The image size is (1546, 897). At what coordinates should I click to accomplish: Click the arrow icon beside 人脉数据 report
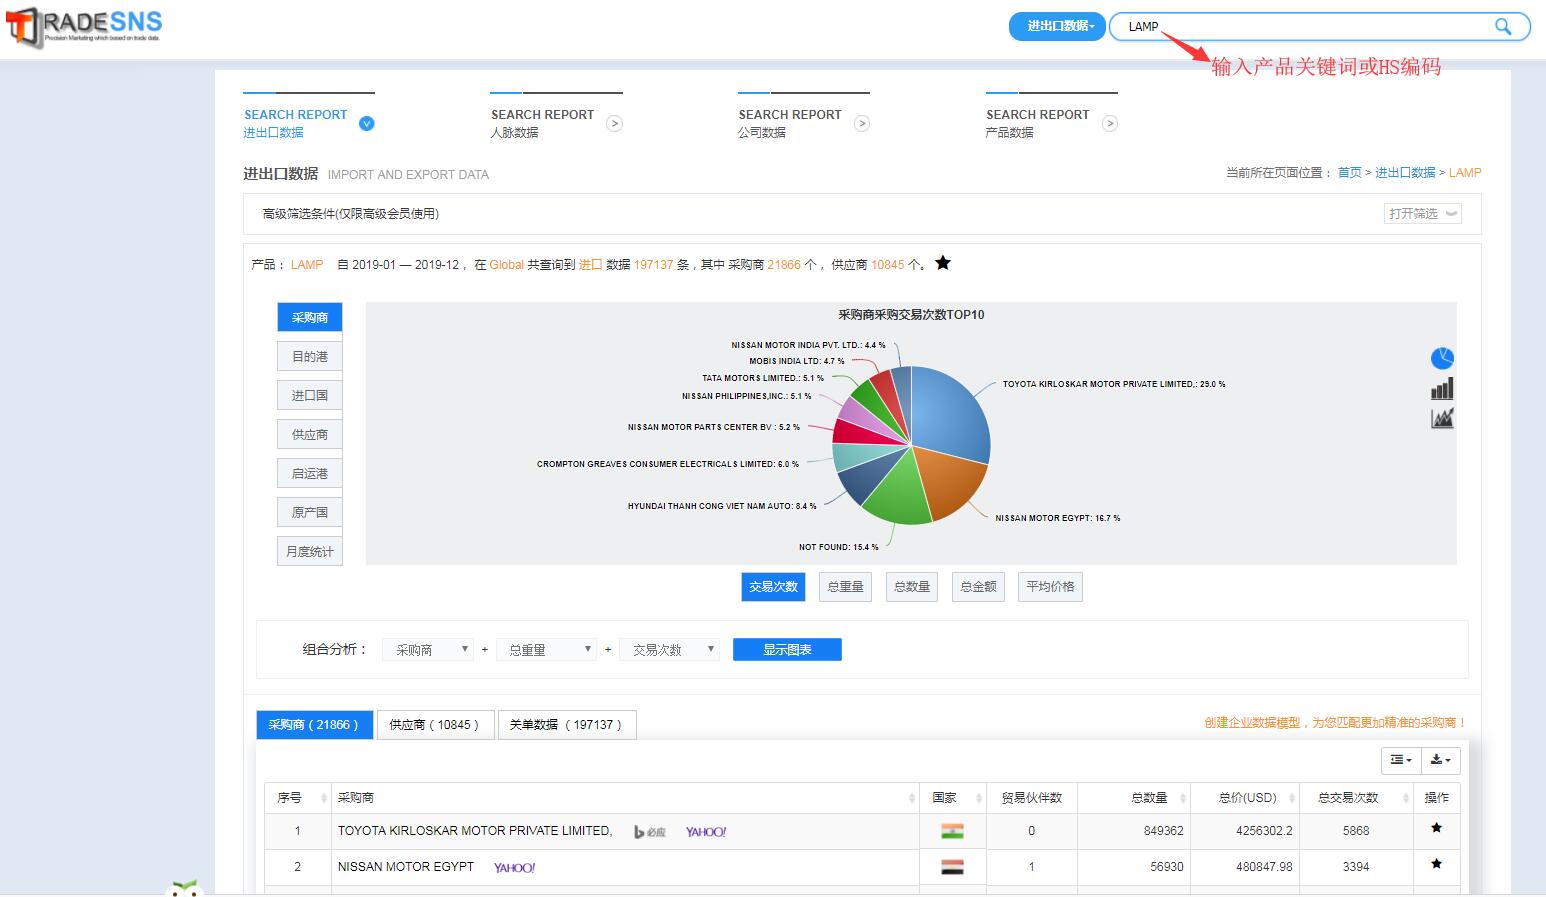[x=614, y=124]
